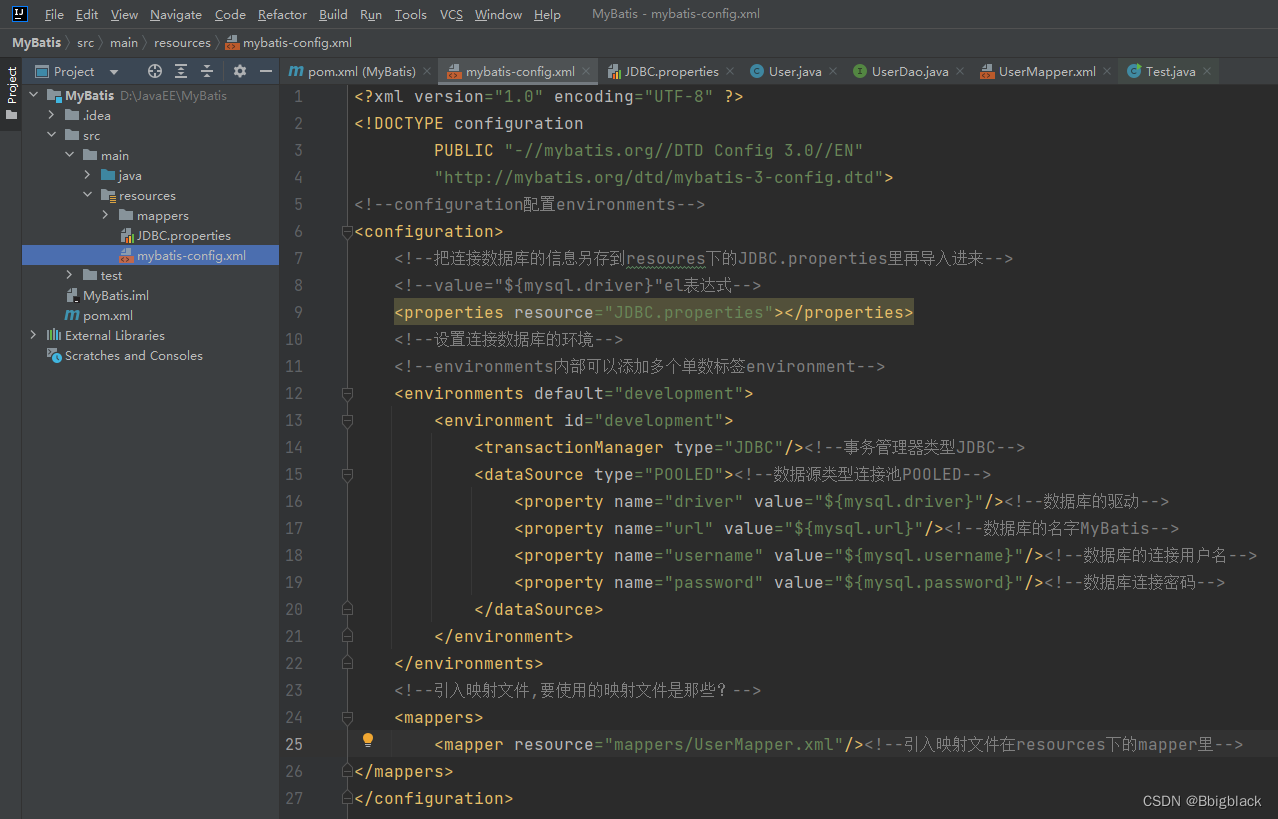
Task: Open the Project view dropdown arrow
Action: click(x=113, y=71)
